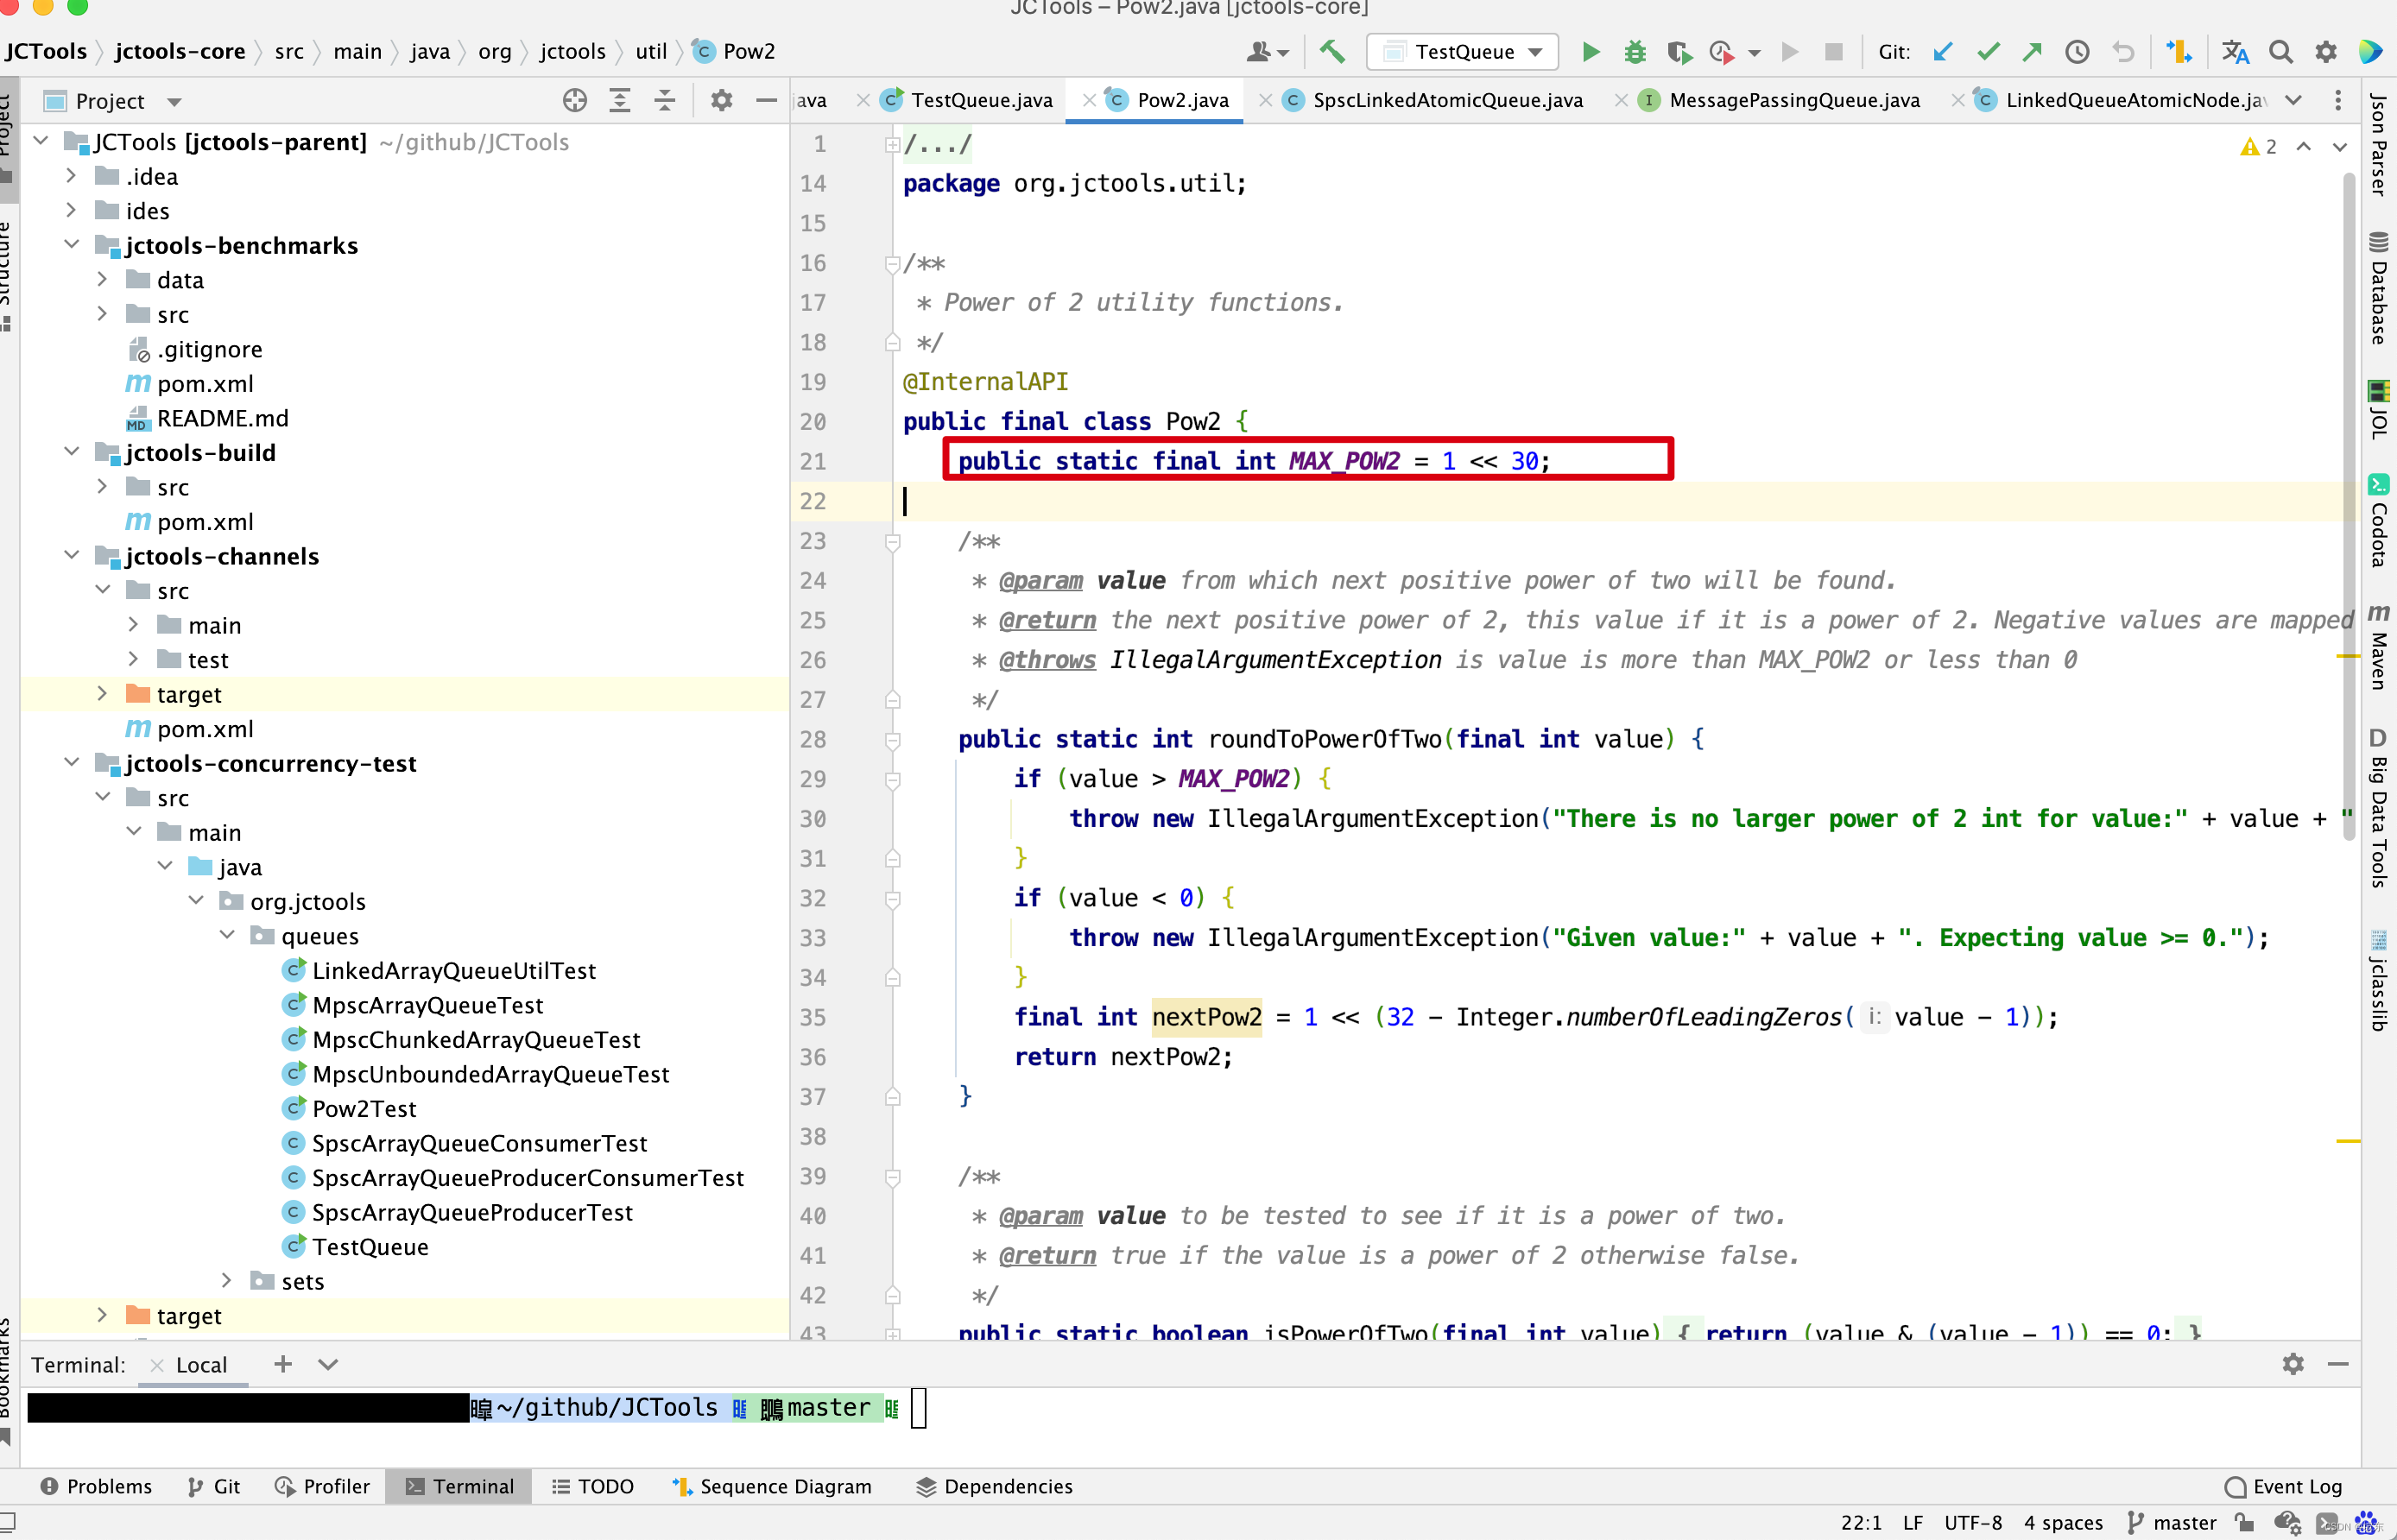Click the Build hammer icon
2397x1540 pixels.
(x=1331, y=52)
